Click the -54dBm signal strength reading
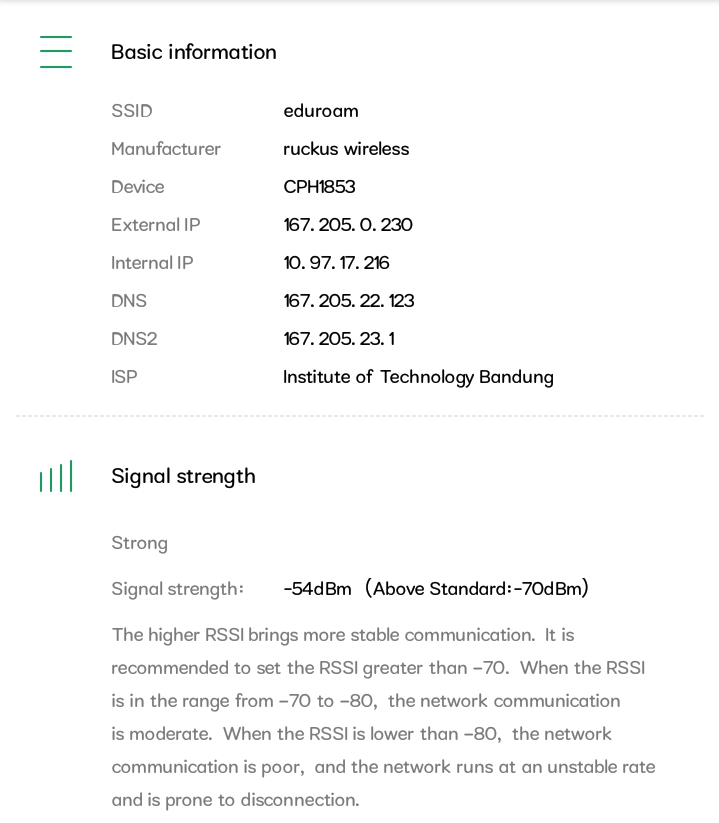719x823 pixels. coord(317,589)
